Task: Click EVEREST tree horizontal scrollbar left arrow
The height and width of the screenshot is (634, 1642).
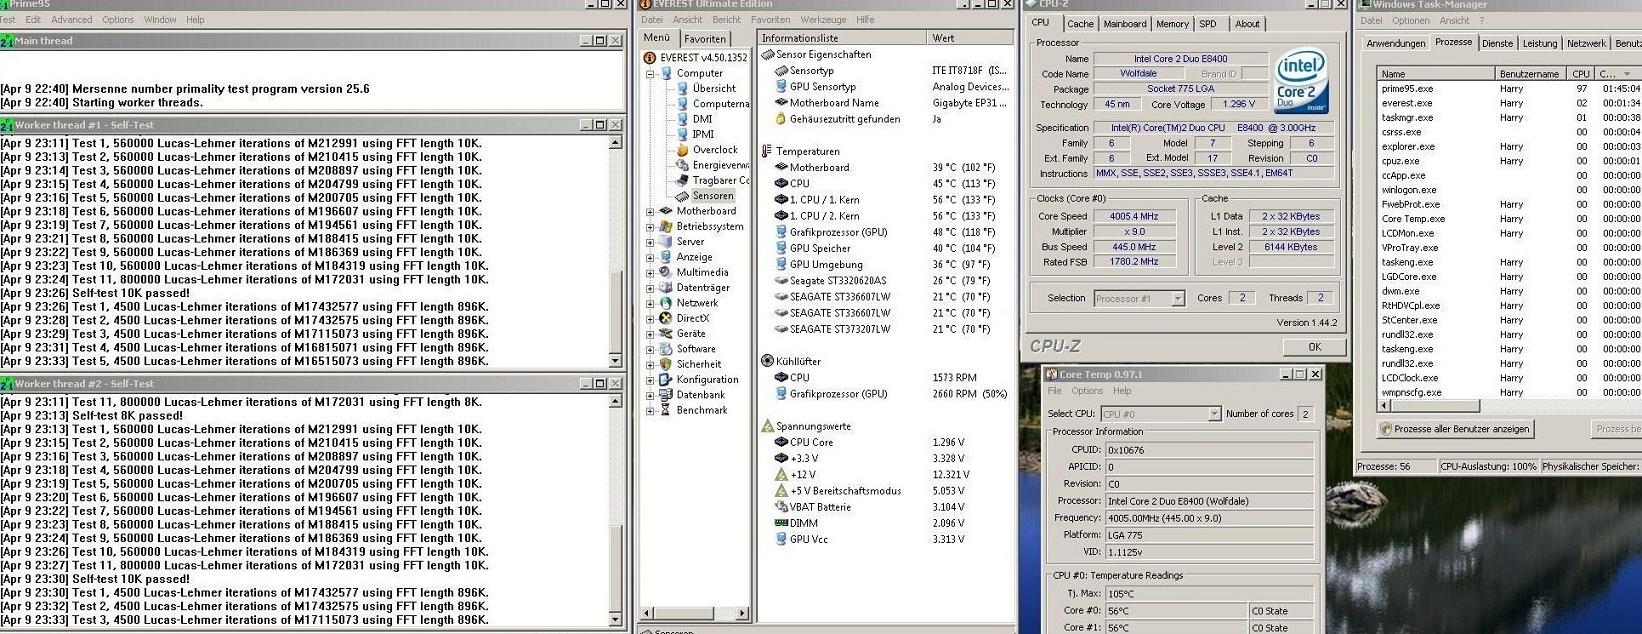Action: (647, 612)
